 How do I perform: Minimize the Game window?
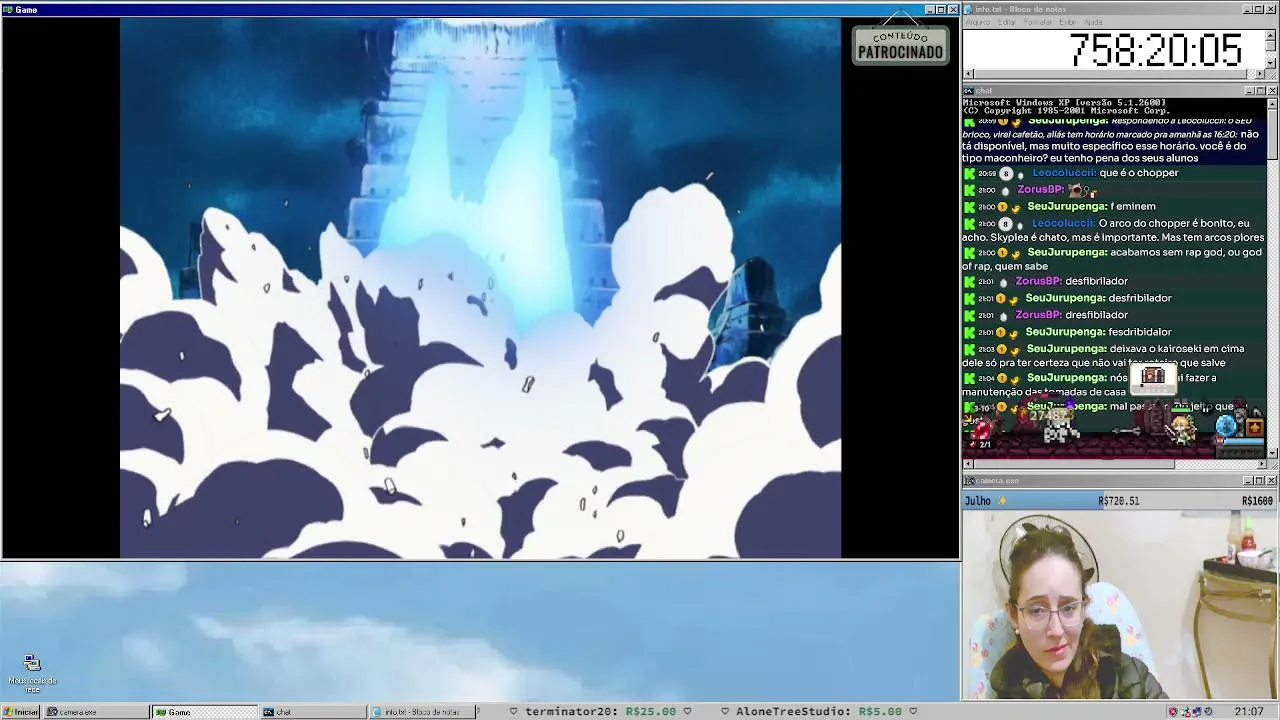pyautogui.click(x=929, y=9)
